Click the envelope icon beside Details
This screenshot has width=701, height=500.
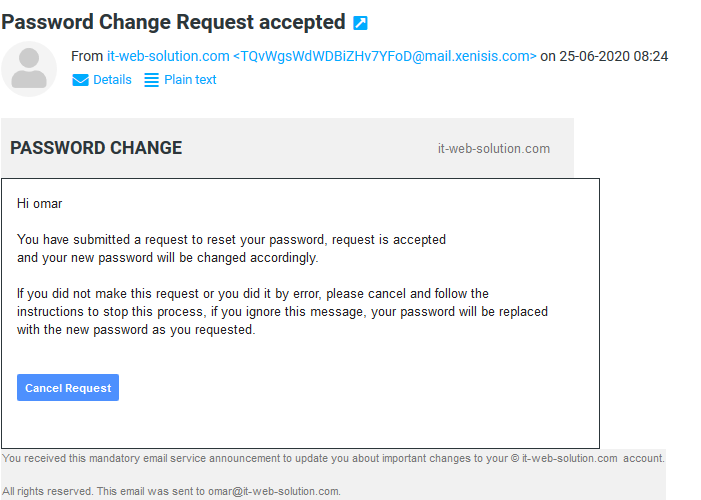[80, 80]
